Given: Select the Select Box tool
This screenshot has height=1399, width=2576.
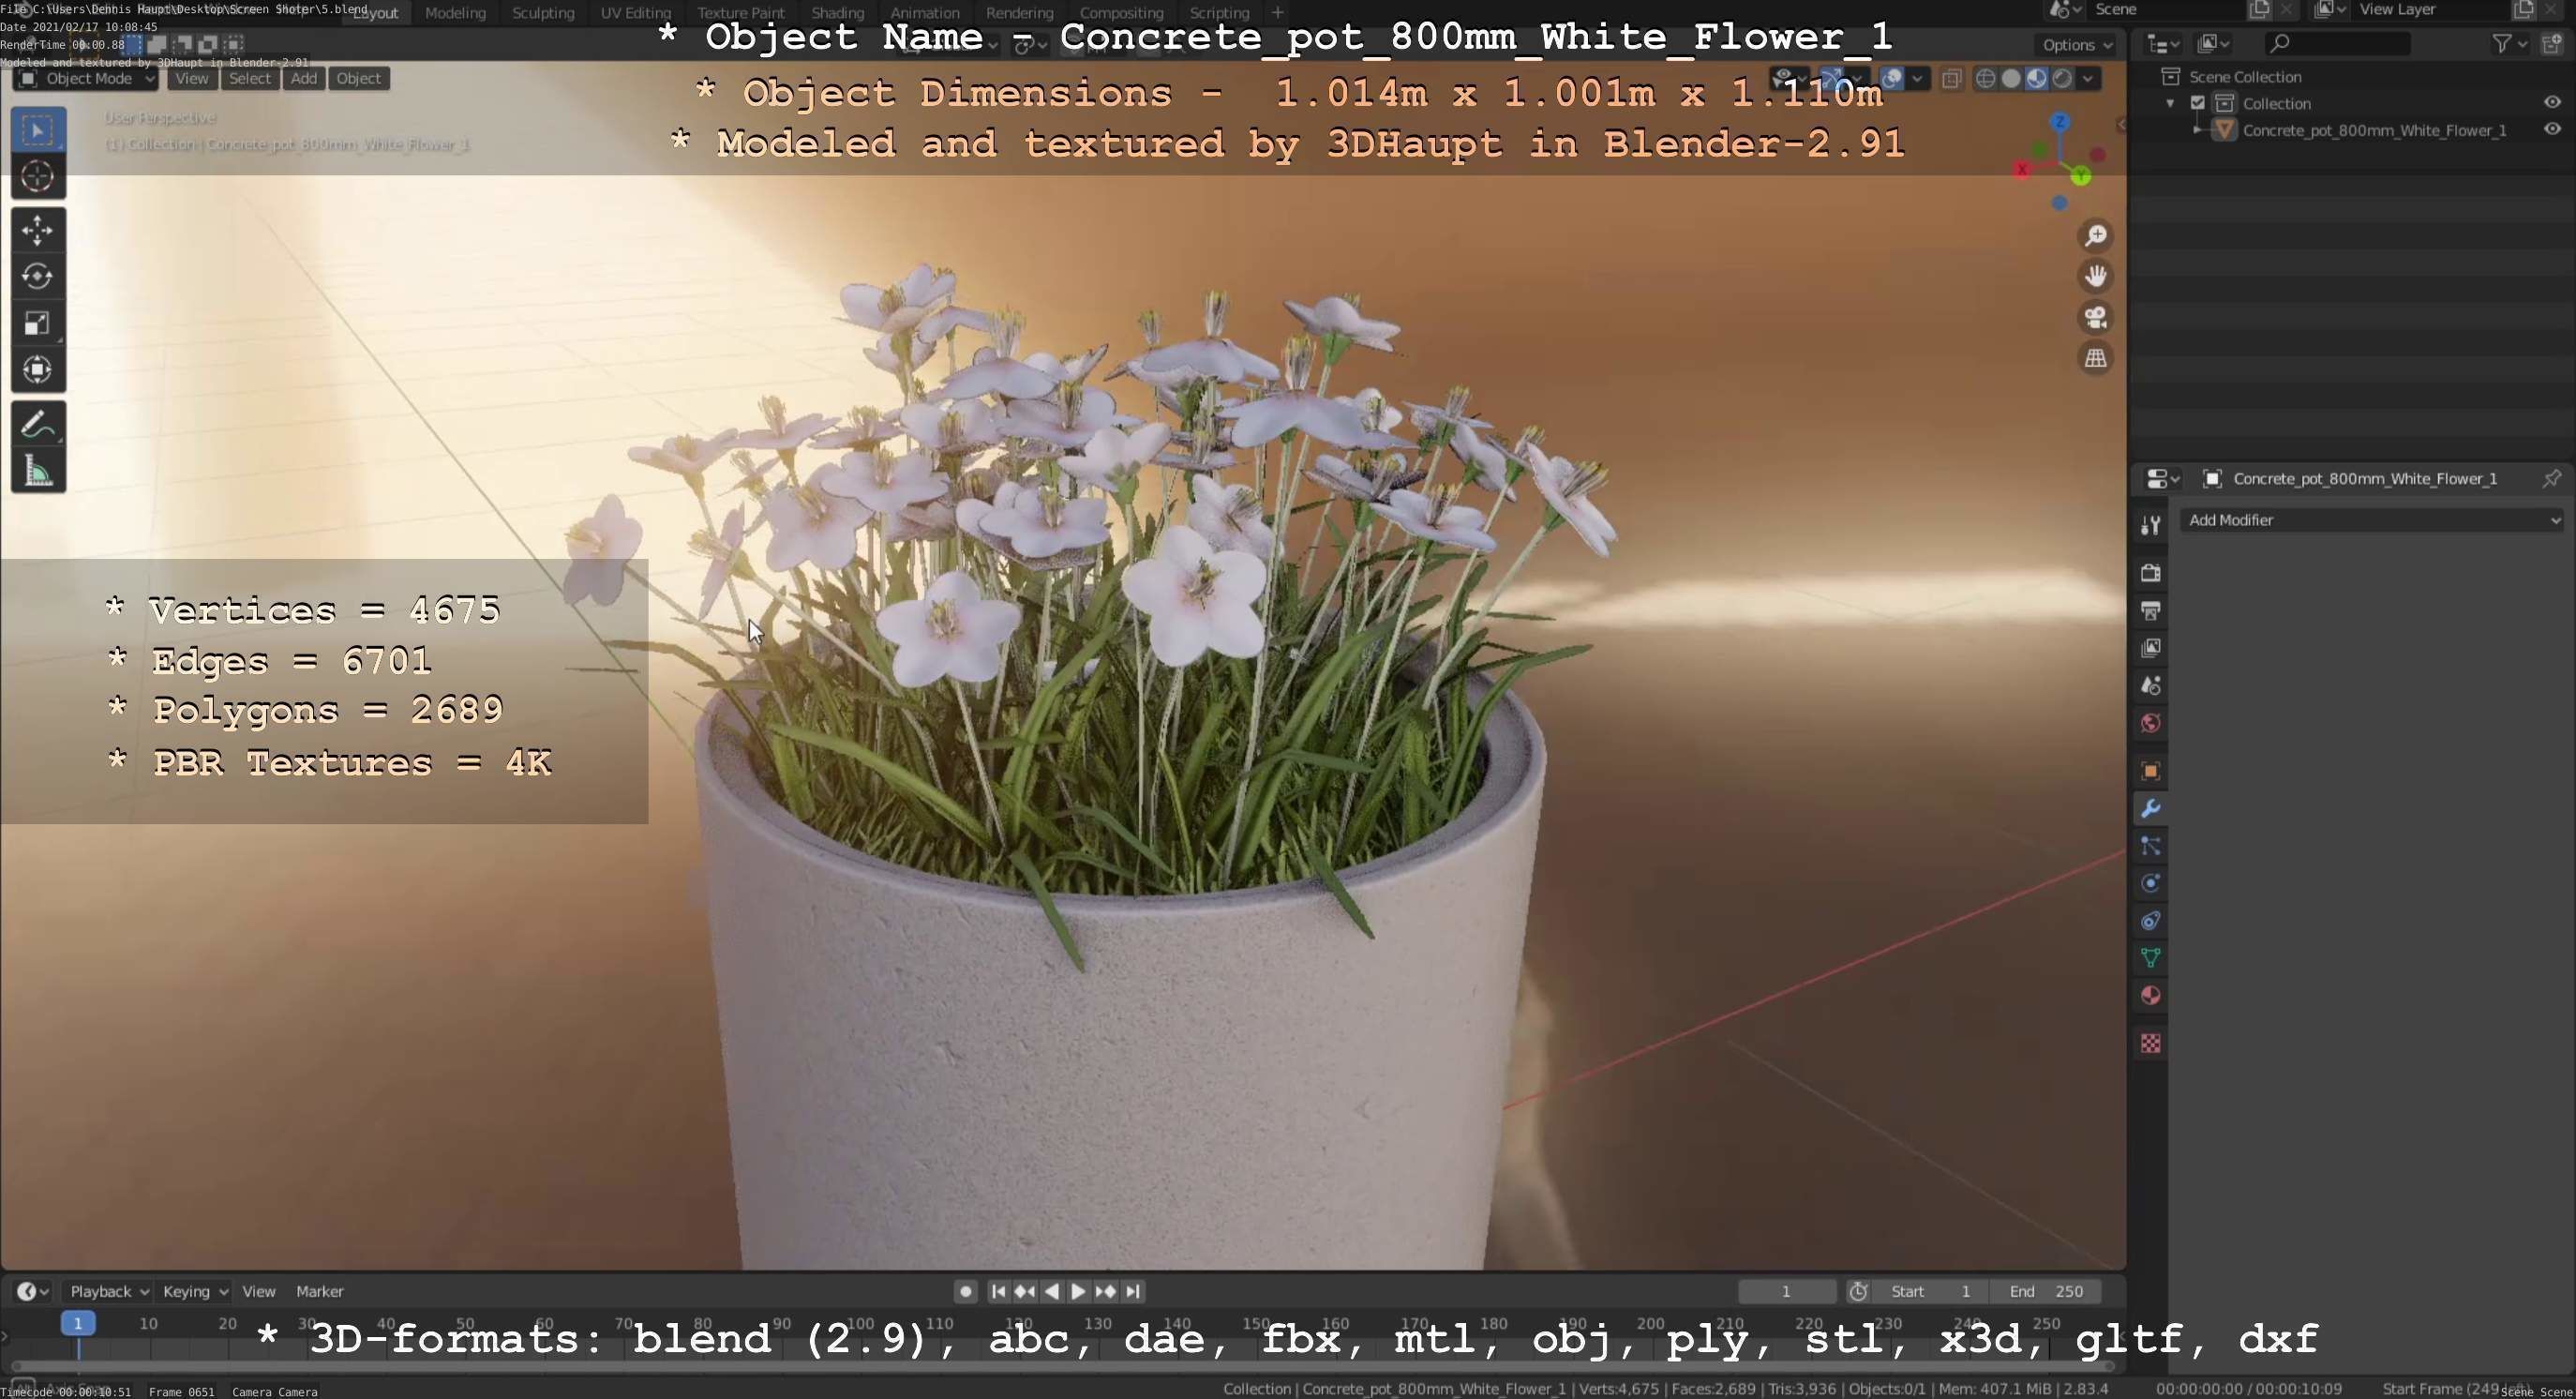Looking at the screenshot, I should 38,130.
